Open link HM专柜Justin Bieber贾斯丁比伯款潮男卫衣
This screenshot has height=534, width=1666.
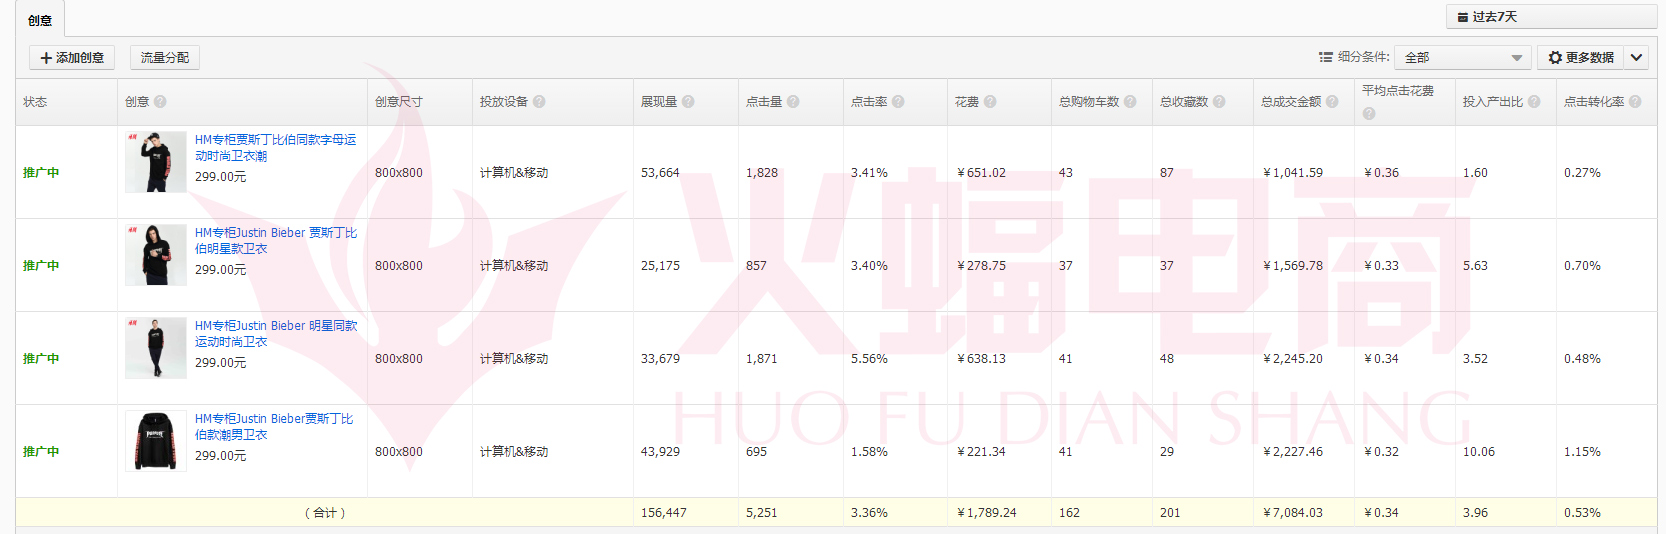tap(274, 427)
